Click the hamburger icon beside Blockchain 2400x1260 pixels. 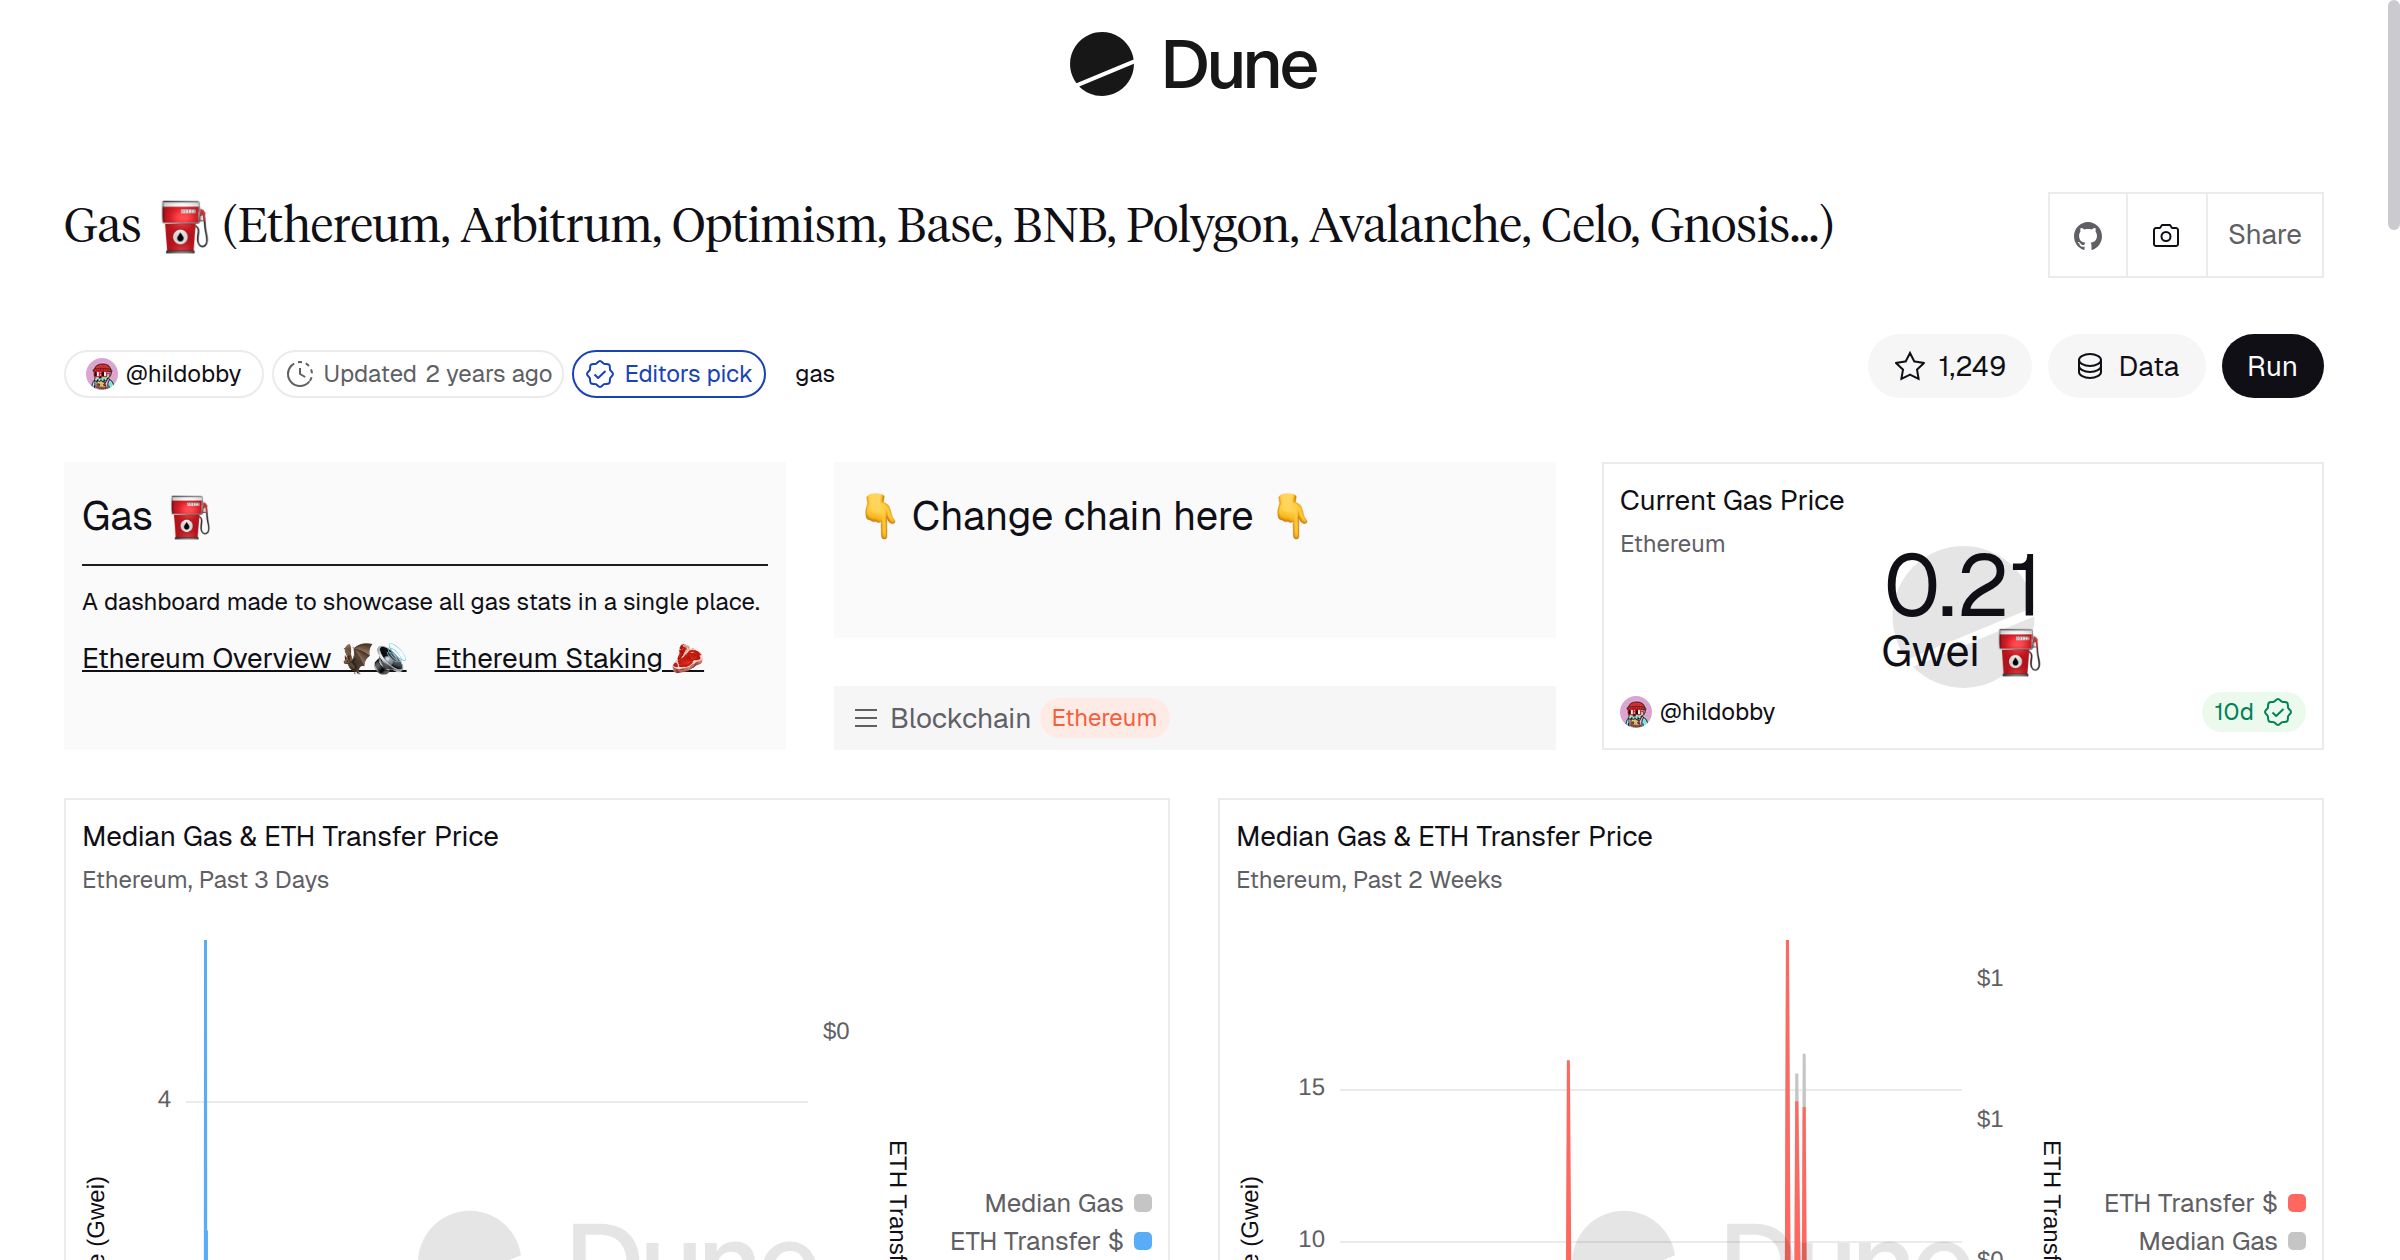[x=866, y=718]
